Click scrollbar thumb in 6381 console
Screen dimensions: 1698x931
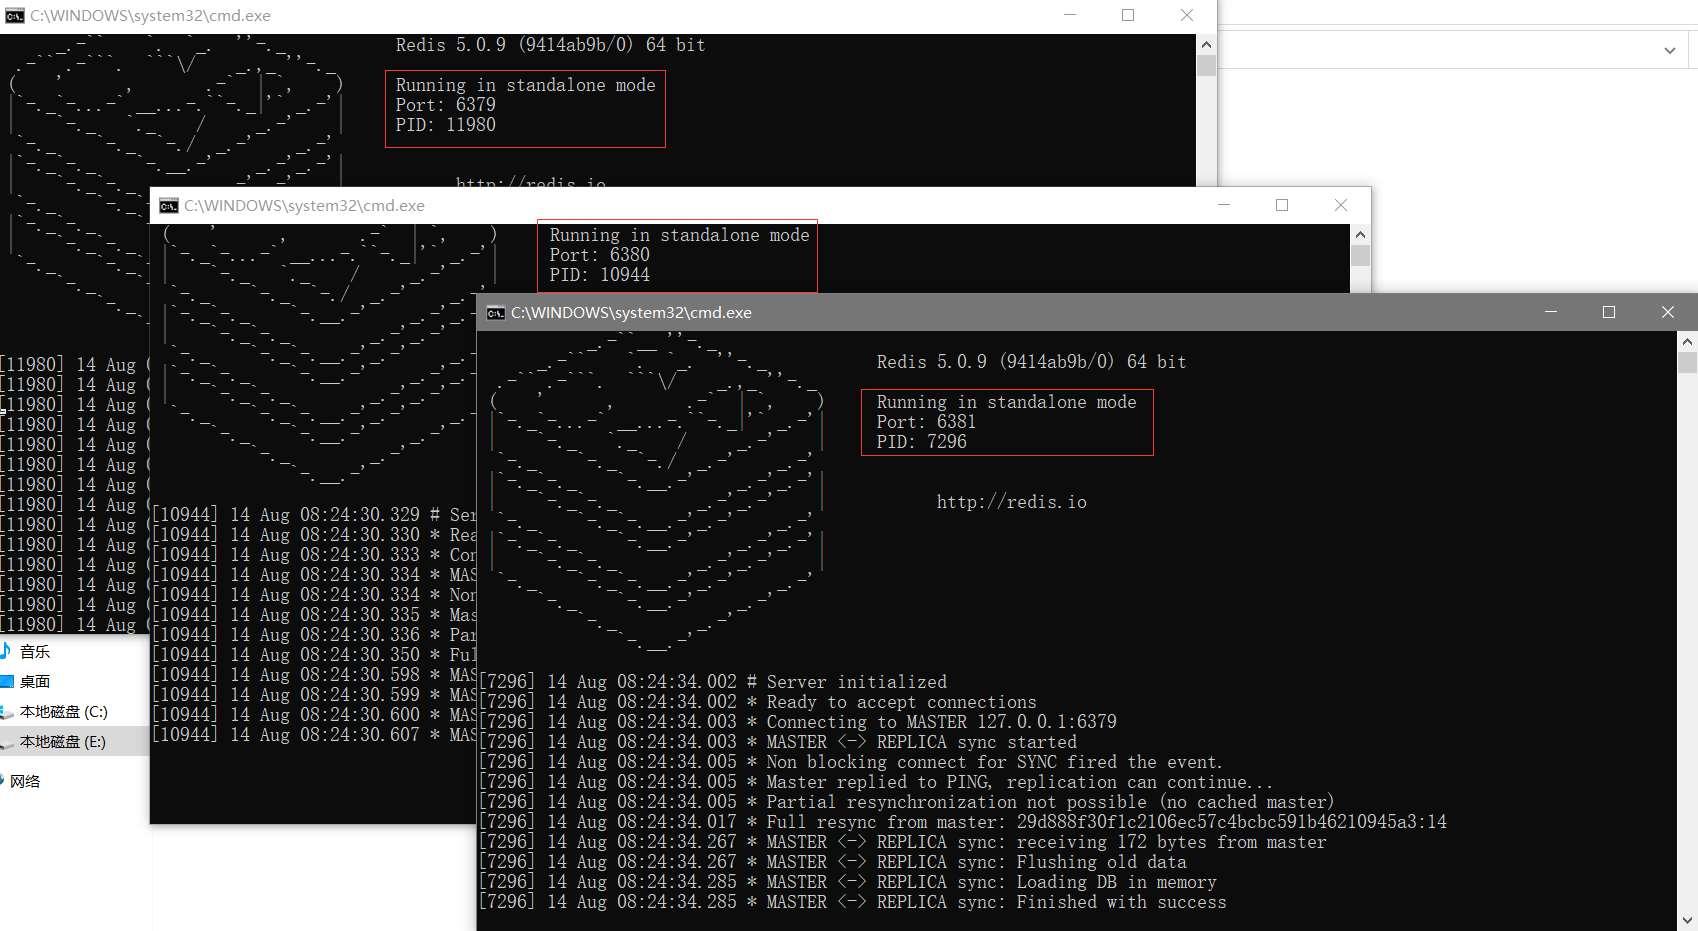pos(1688,362)
